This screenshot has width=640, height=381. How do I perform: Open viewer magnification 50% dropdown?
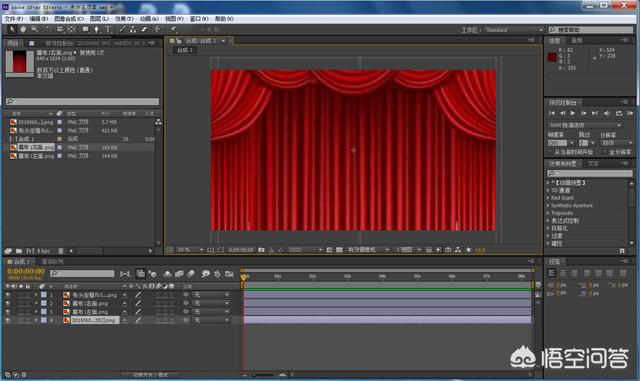pos(190,250)
